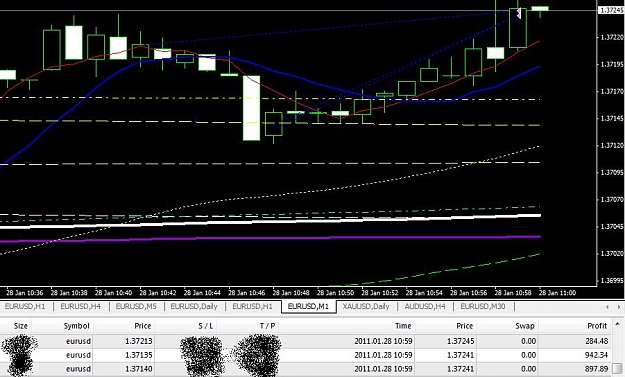Sort trades by the Size column header
This screenshot has width=625, height=377.
[x=20, y=326]
